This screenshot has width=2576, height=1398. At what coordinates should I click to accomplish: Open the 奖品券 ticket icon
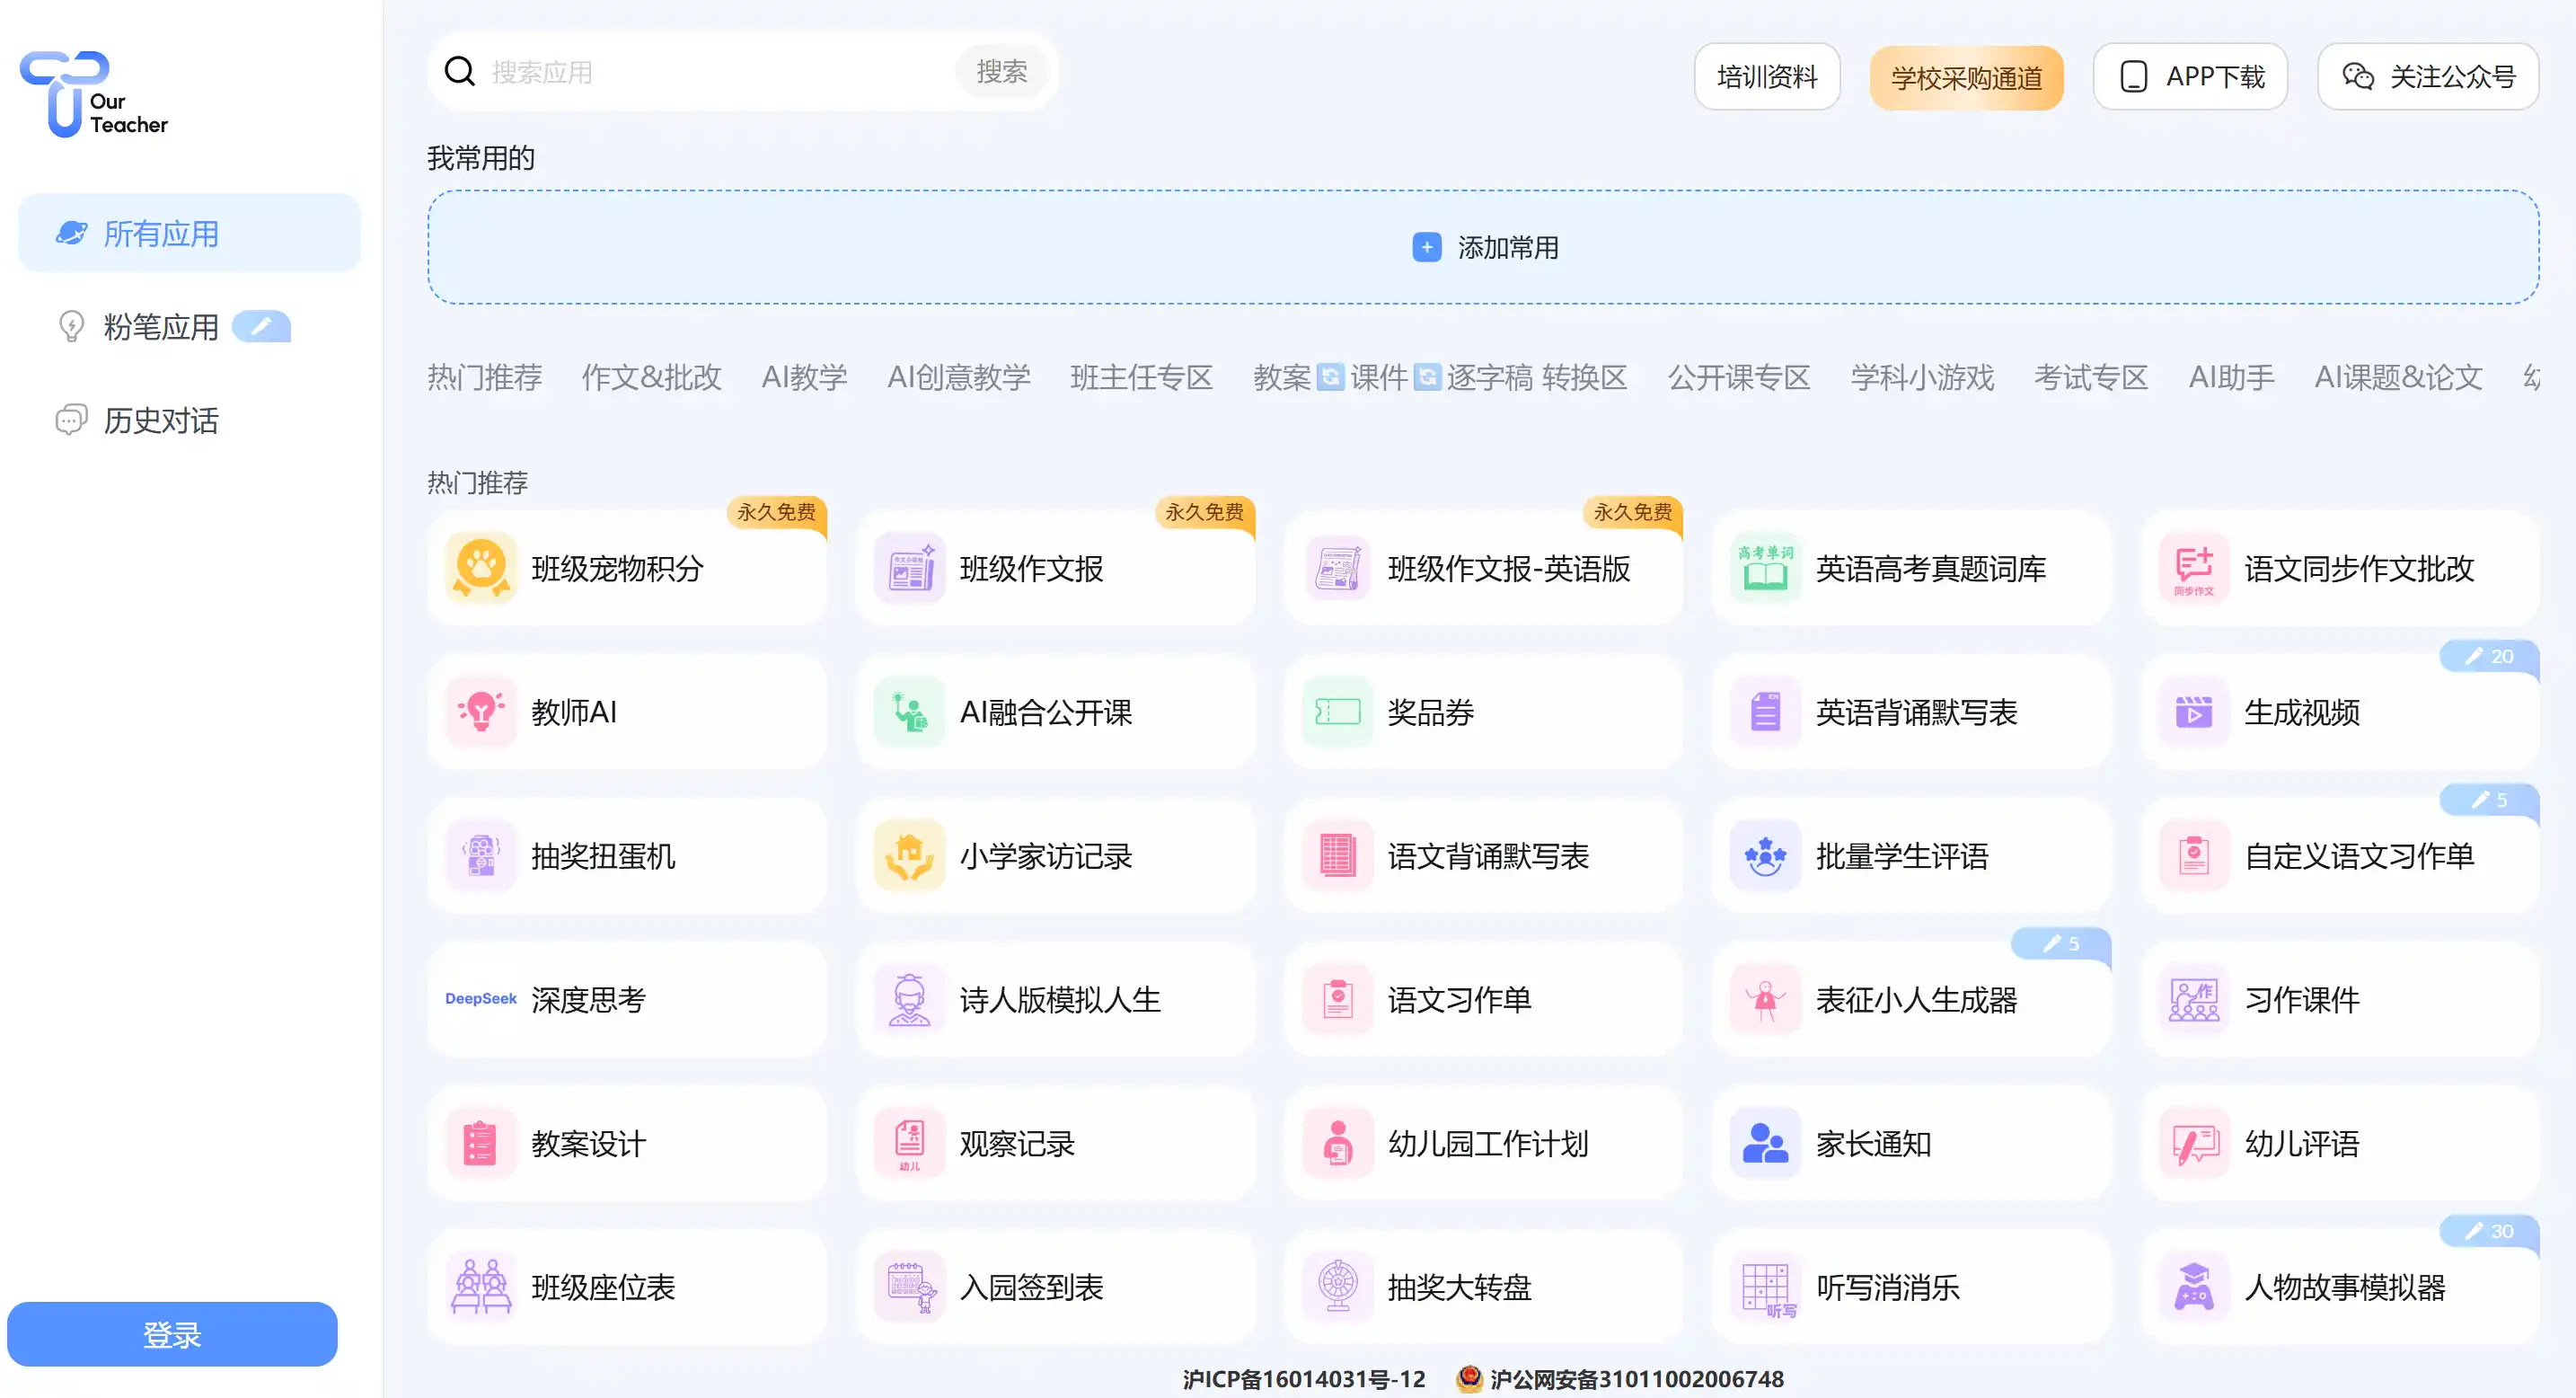pyautogui.click(x=1337, y=712)
